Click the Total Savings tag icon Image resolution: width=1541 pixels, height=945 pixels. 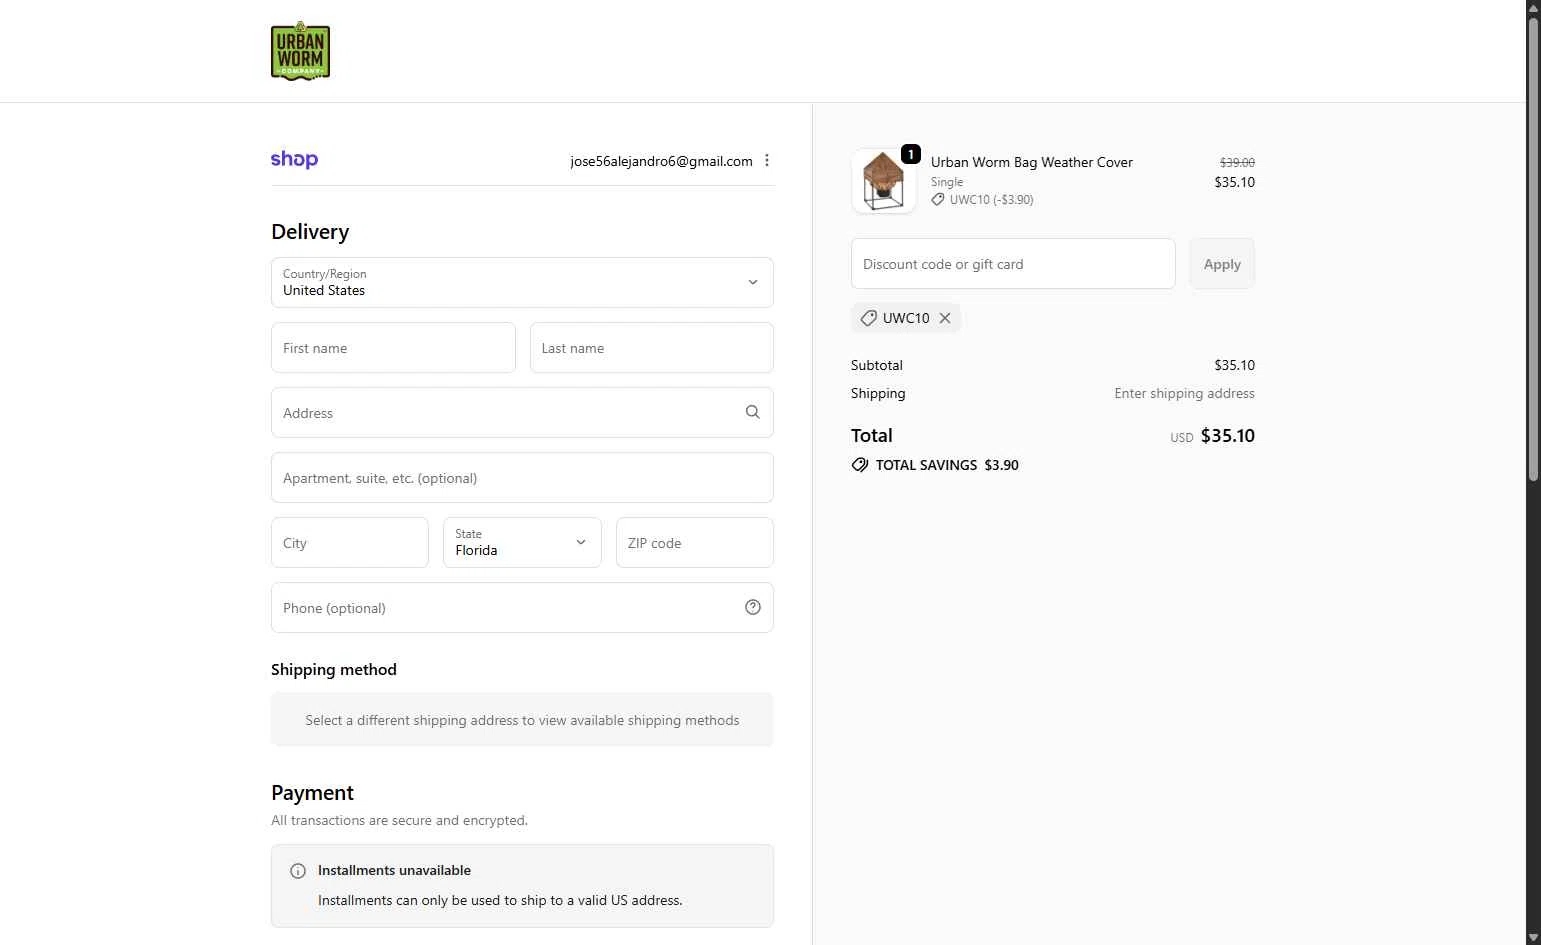coord(860,465)
